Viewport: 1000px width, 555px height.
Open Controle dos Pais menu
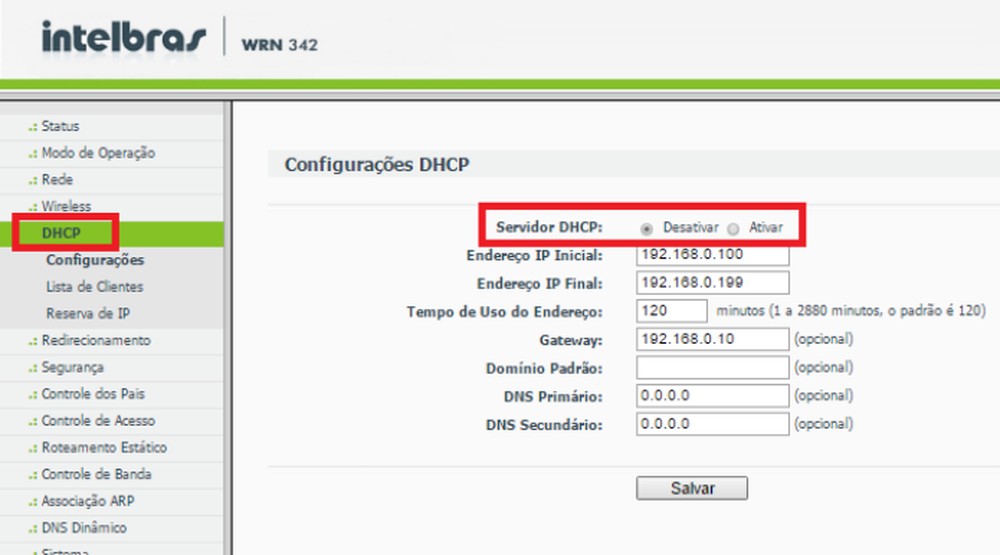[93, 394]
